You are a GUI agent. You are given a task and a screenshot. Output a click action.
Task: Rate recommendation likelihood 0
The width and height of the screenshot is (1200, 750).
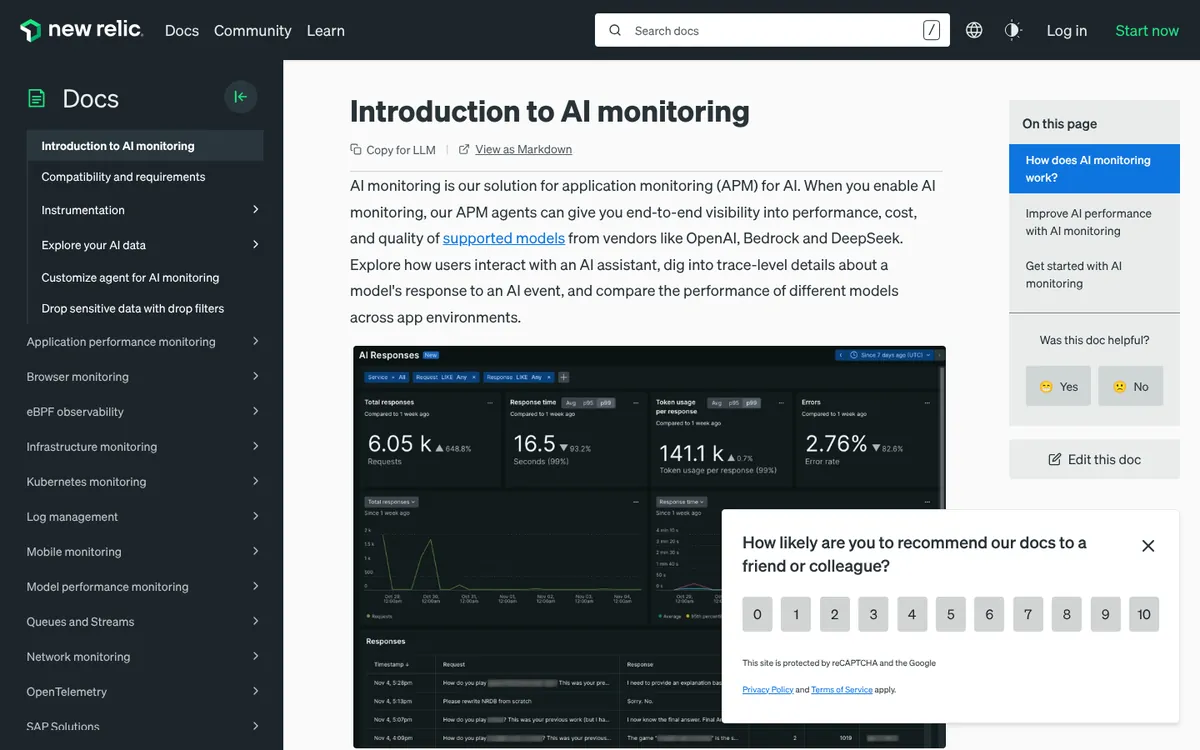pyautogui.click(x=757, y=614)
